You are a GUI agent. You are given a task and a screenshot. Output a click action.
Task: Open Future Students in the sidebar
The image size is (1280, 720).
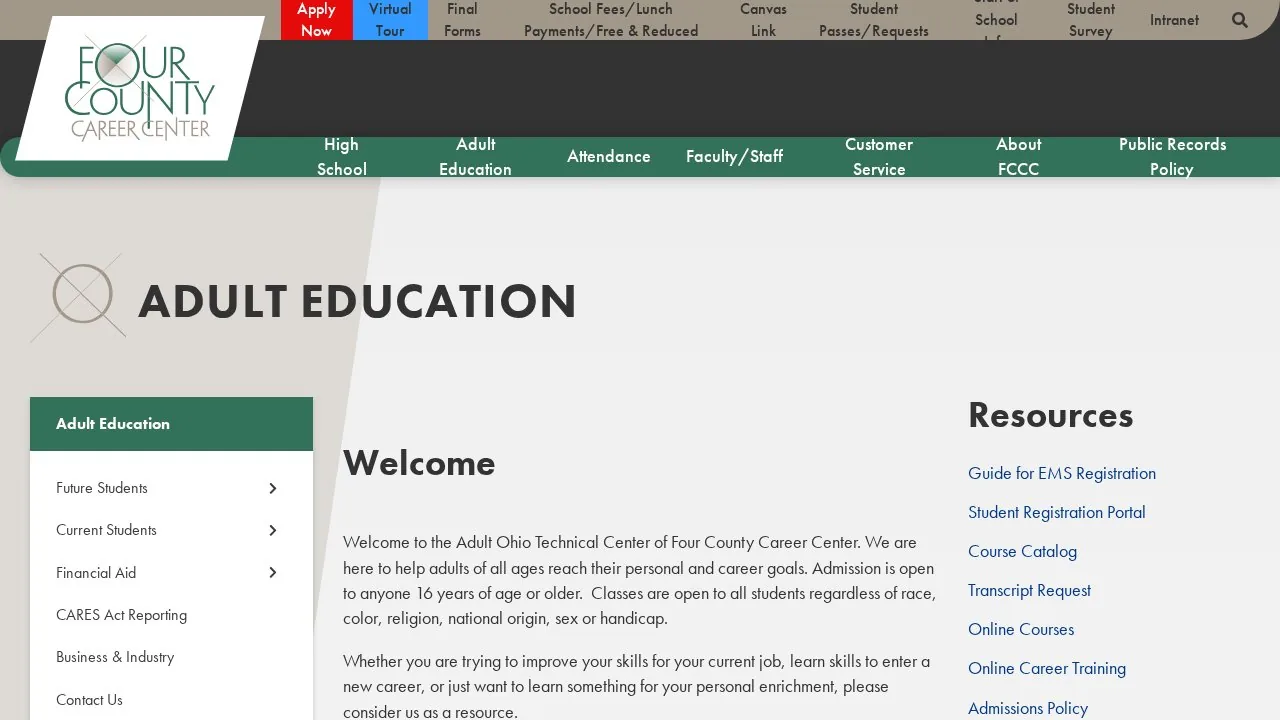tap(102, 488)
